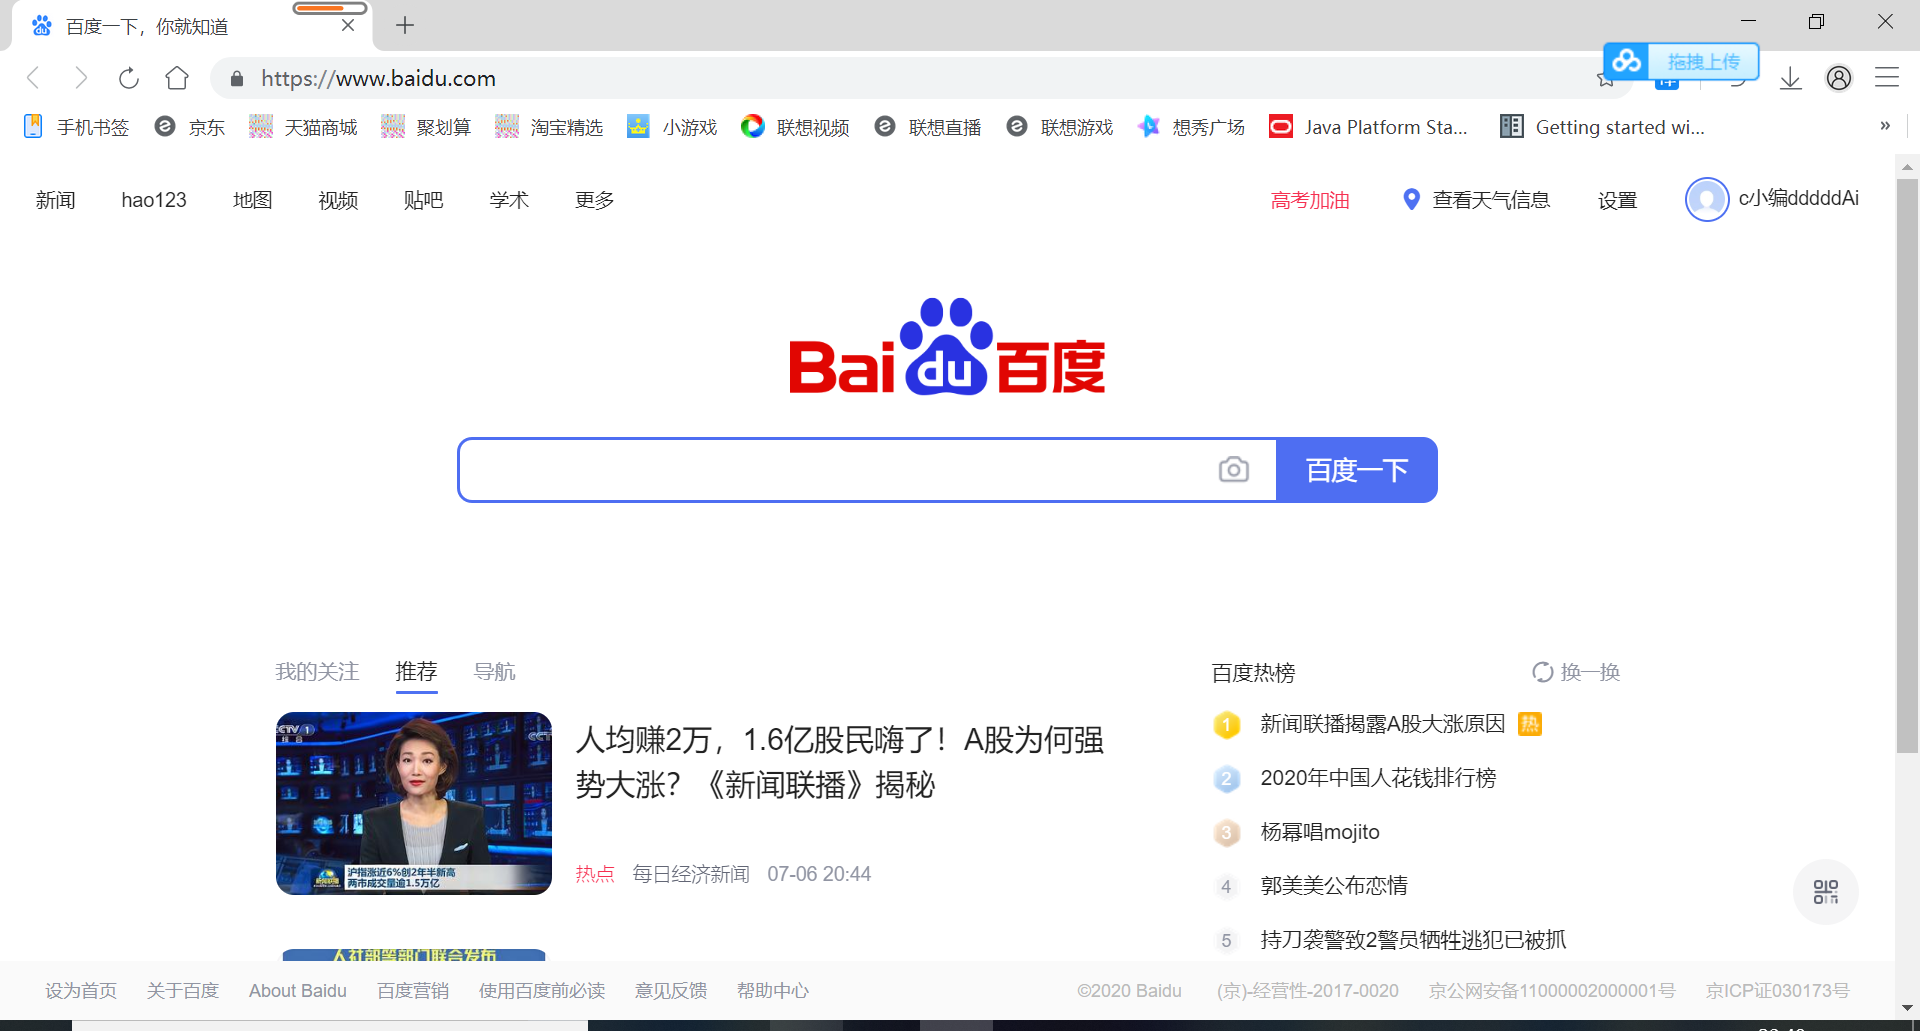Click the red 高考加油 link

1310,200
